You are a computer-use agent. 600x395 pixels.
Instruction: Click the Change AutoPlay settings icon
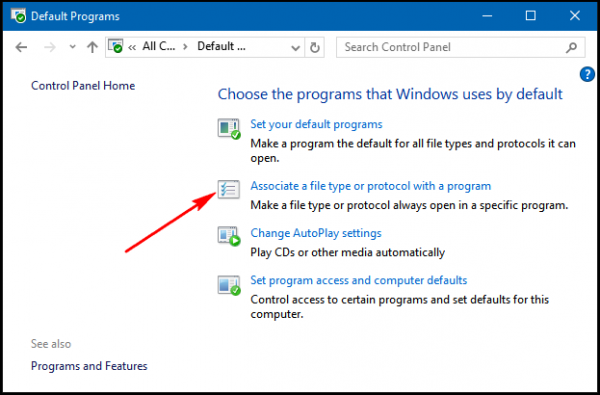(x=229, y=236)
